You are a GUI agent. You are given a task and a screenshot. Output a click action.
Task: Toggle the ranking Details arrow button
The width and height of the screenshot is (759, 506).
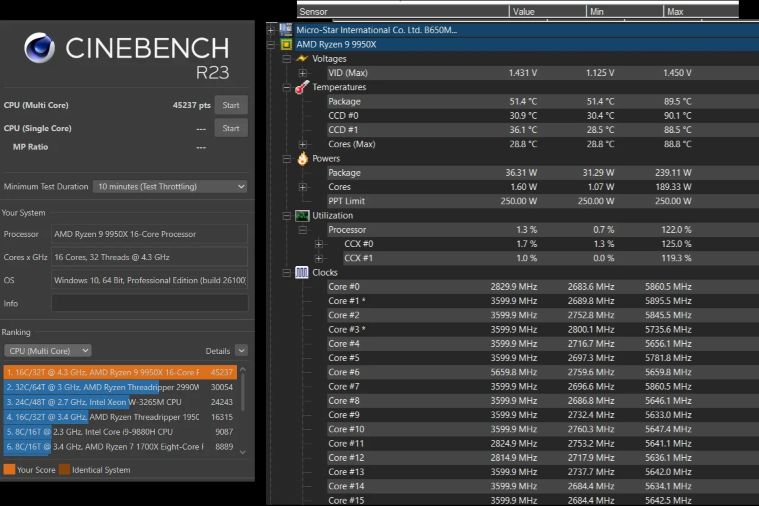click(x=242, y=351)
